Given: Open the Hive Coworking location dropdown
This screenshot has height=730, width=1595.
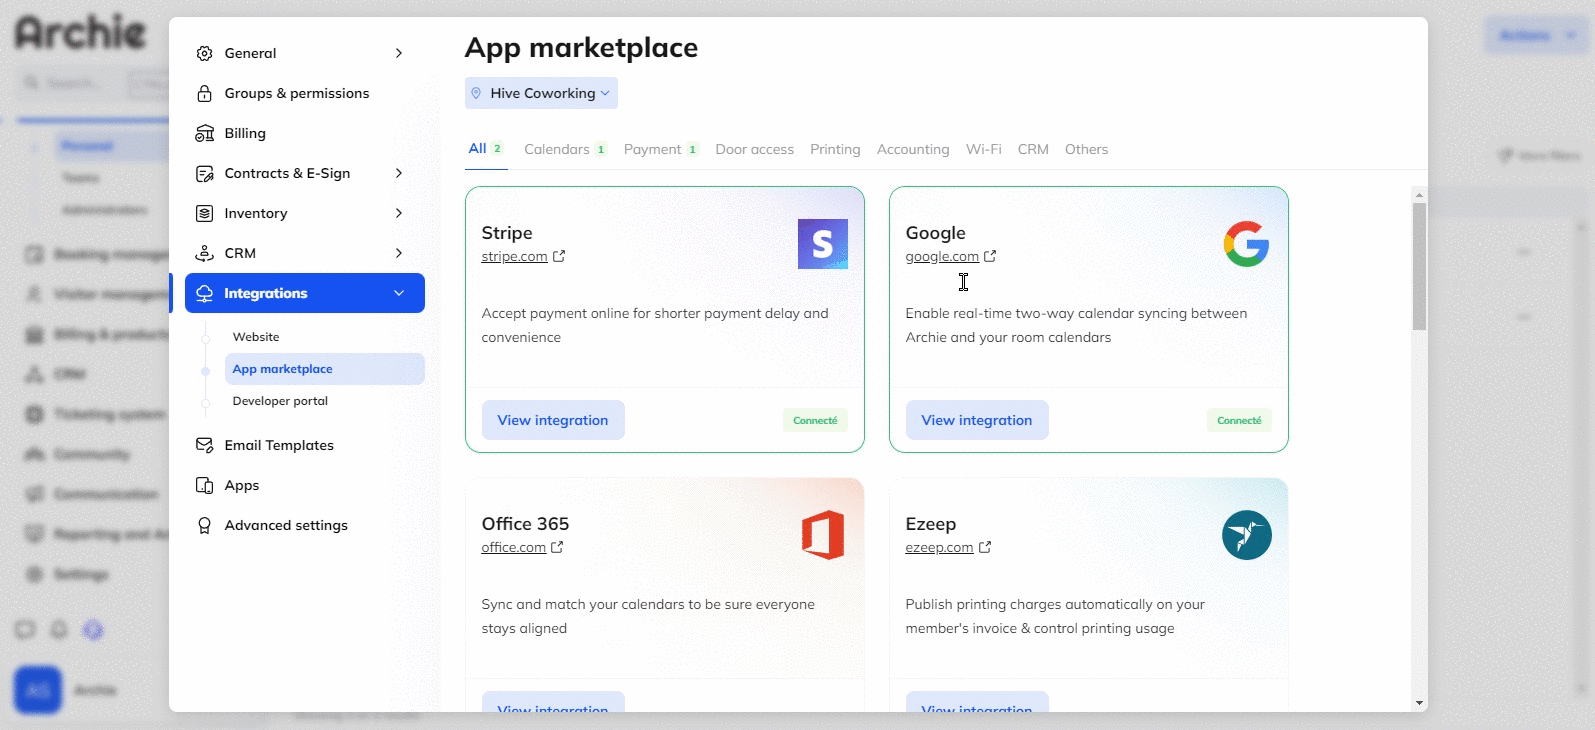Looking at the screenshot, I should pos(541,93).
